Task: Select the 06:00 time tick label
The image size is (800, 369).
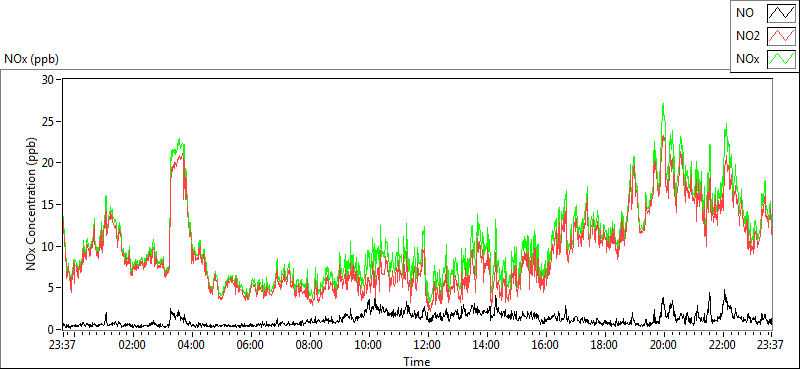Action: 251,345
